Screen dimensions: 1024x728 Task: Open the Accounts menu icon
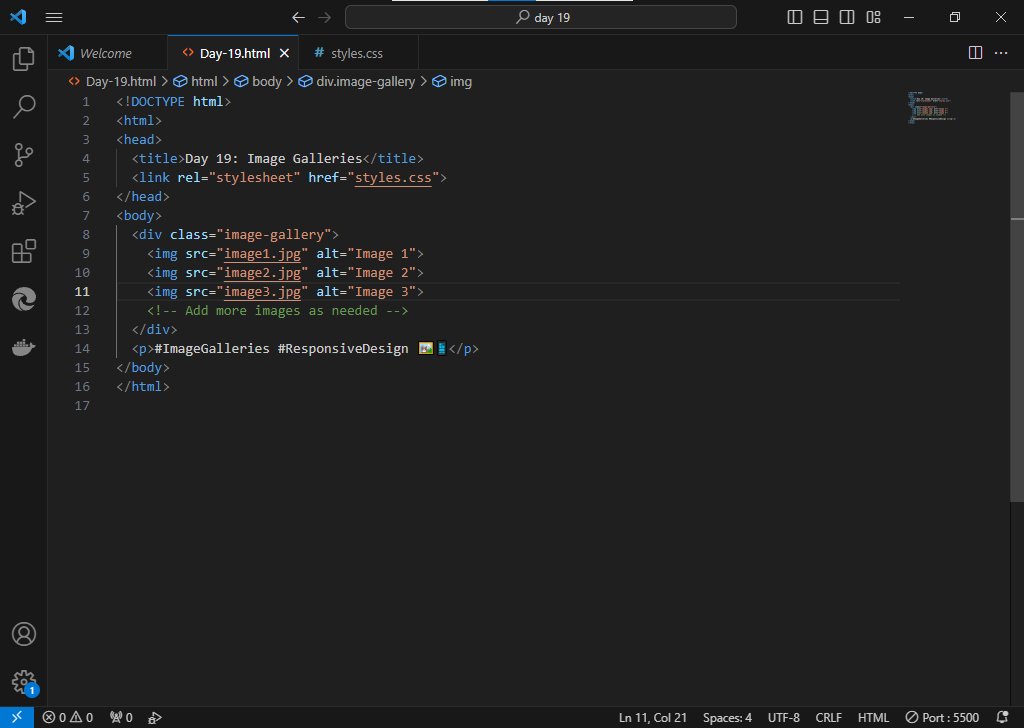(24, 634)
